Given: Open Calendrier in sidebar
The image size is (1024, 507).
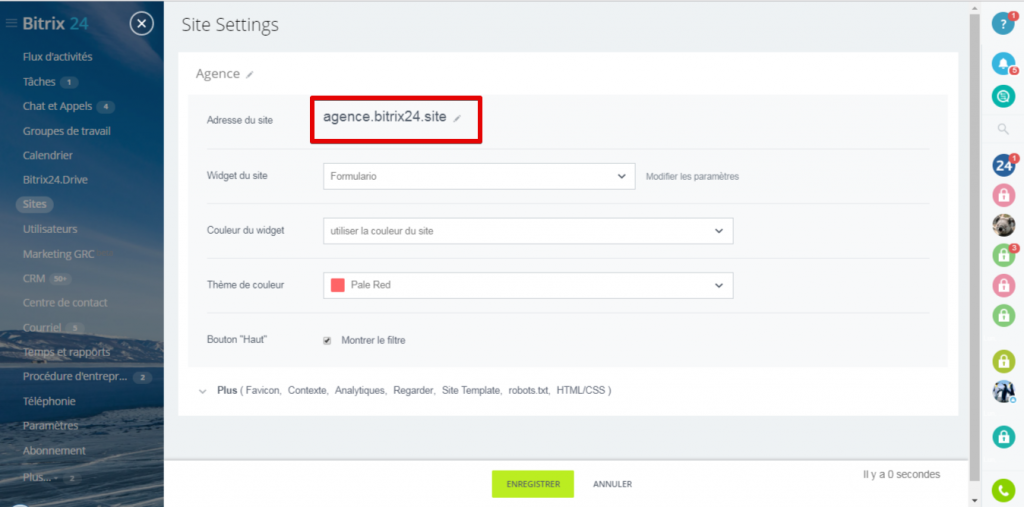Looking at the screenshot, I should (48, 155).
